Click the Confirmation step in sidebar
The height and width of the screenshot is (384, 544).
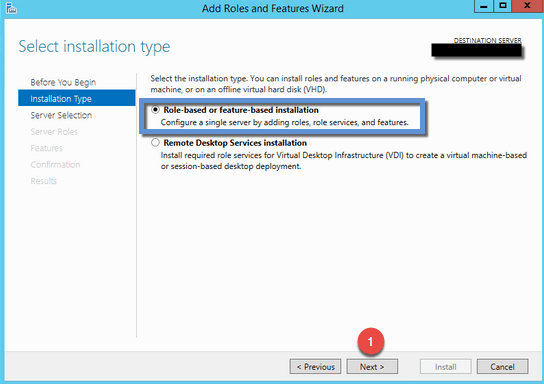click(x=55, y=164)
